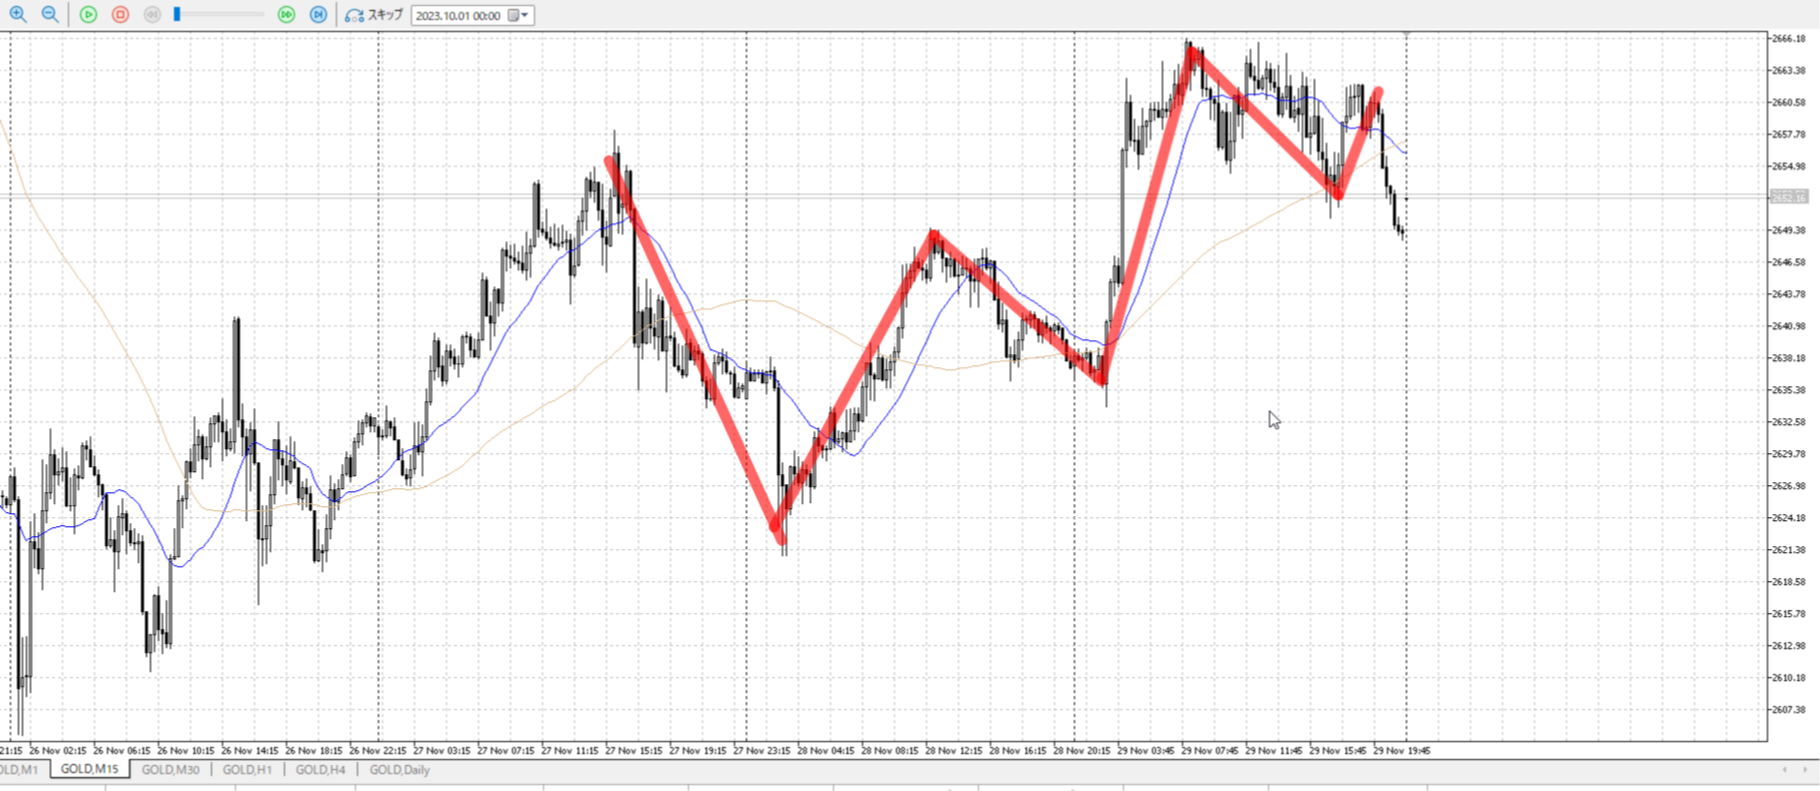Screen dimensions: 1820x791
Task: Click the zoom out magnifier icon
Action: [x=49, y=14]
